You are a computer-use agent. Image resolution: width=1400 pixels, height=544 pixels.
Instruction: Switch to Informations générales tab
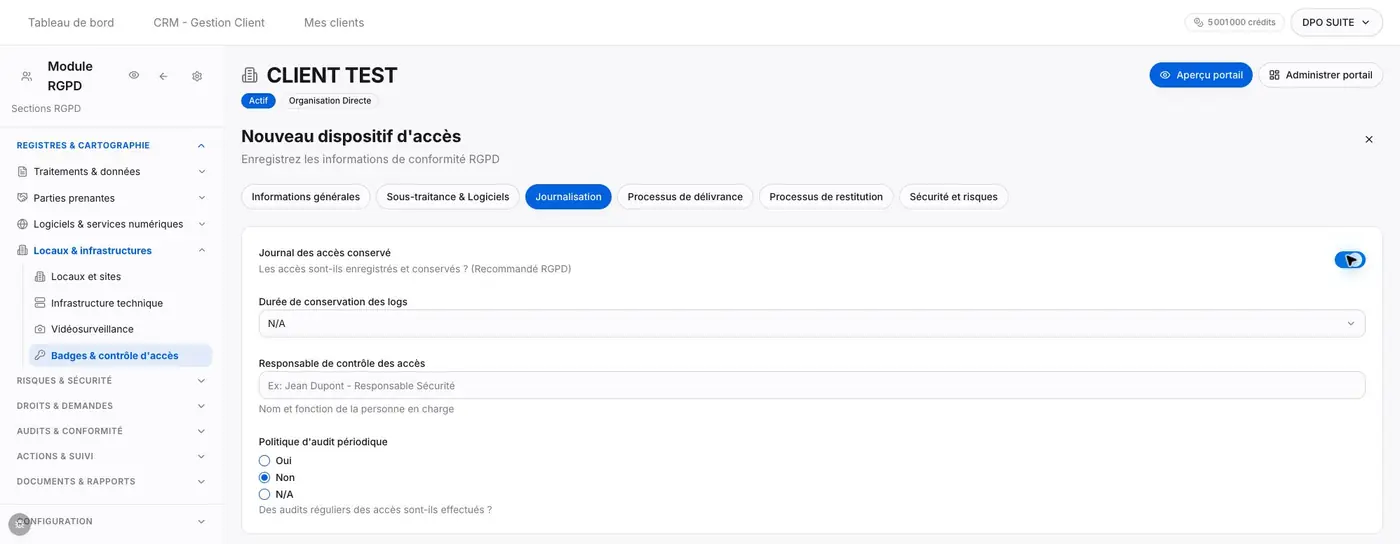[x=306, y=197]
